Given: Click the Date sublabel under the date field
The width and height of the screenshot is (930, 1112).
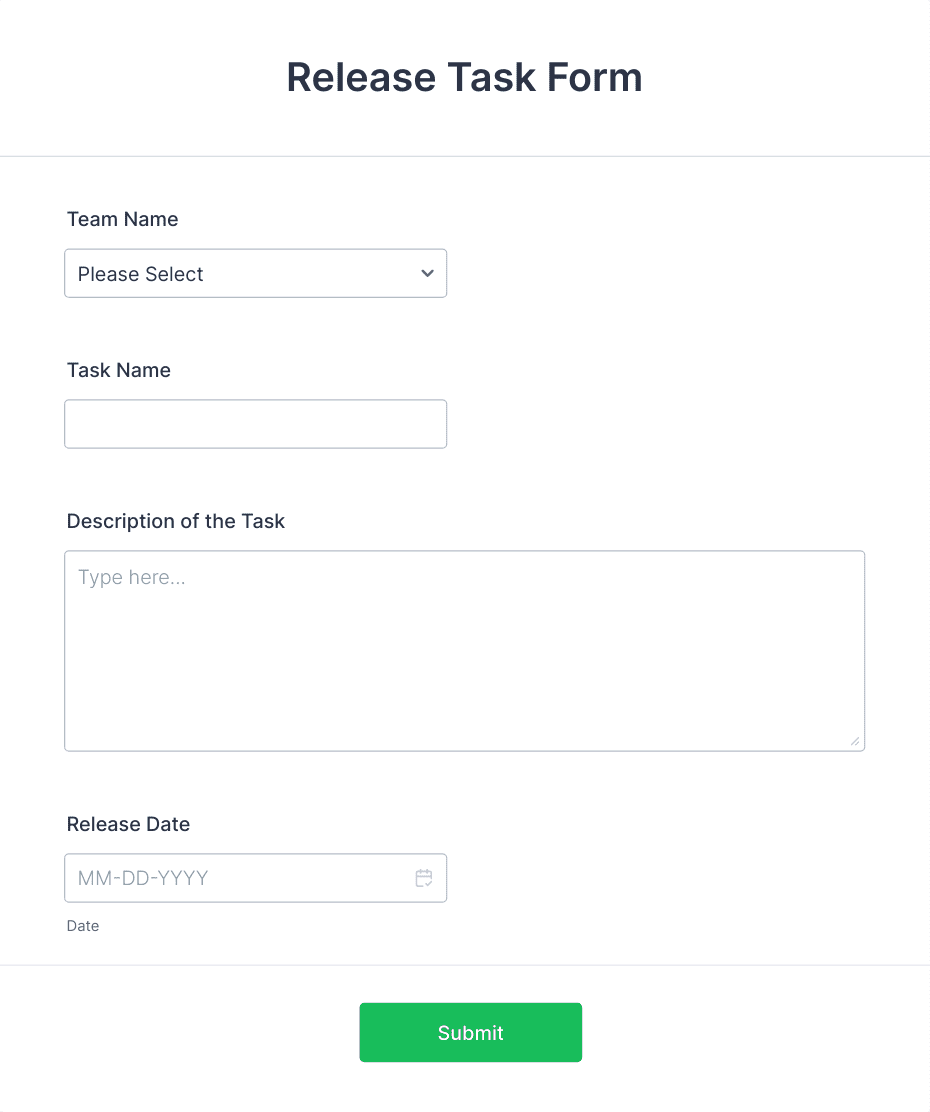Looking at the screenshot, I should click(x=82, y=925).
